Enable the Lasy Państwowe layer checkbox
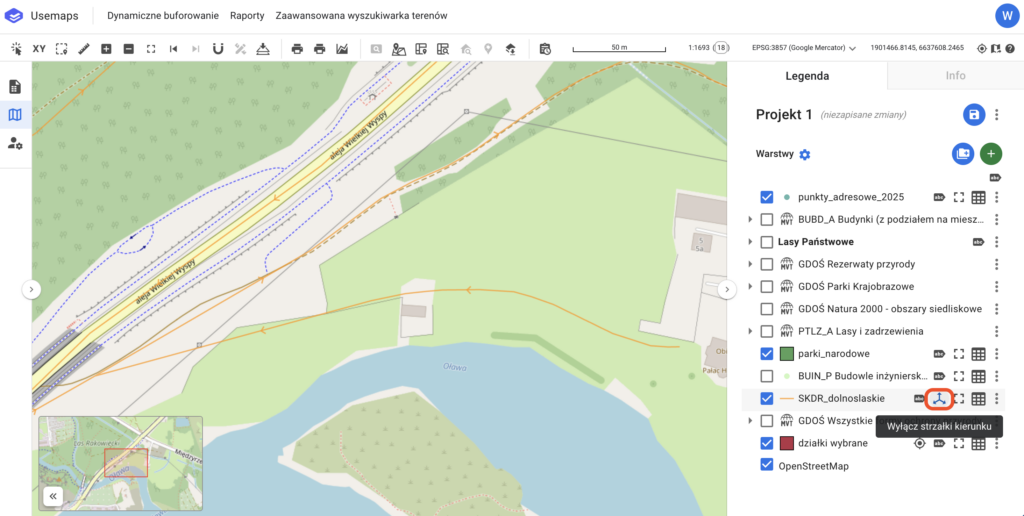This screenshot has width=1024, height=516. click(x=767, y=242)
